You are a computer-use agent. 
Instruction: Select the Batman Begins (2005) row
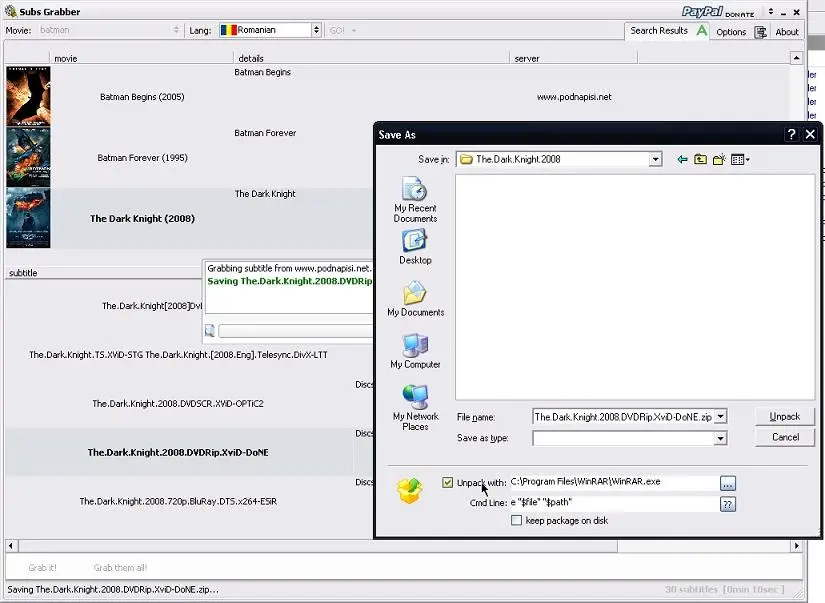point(142,97)
